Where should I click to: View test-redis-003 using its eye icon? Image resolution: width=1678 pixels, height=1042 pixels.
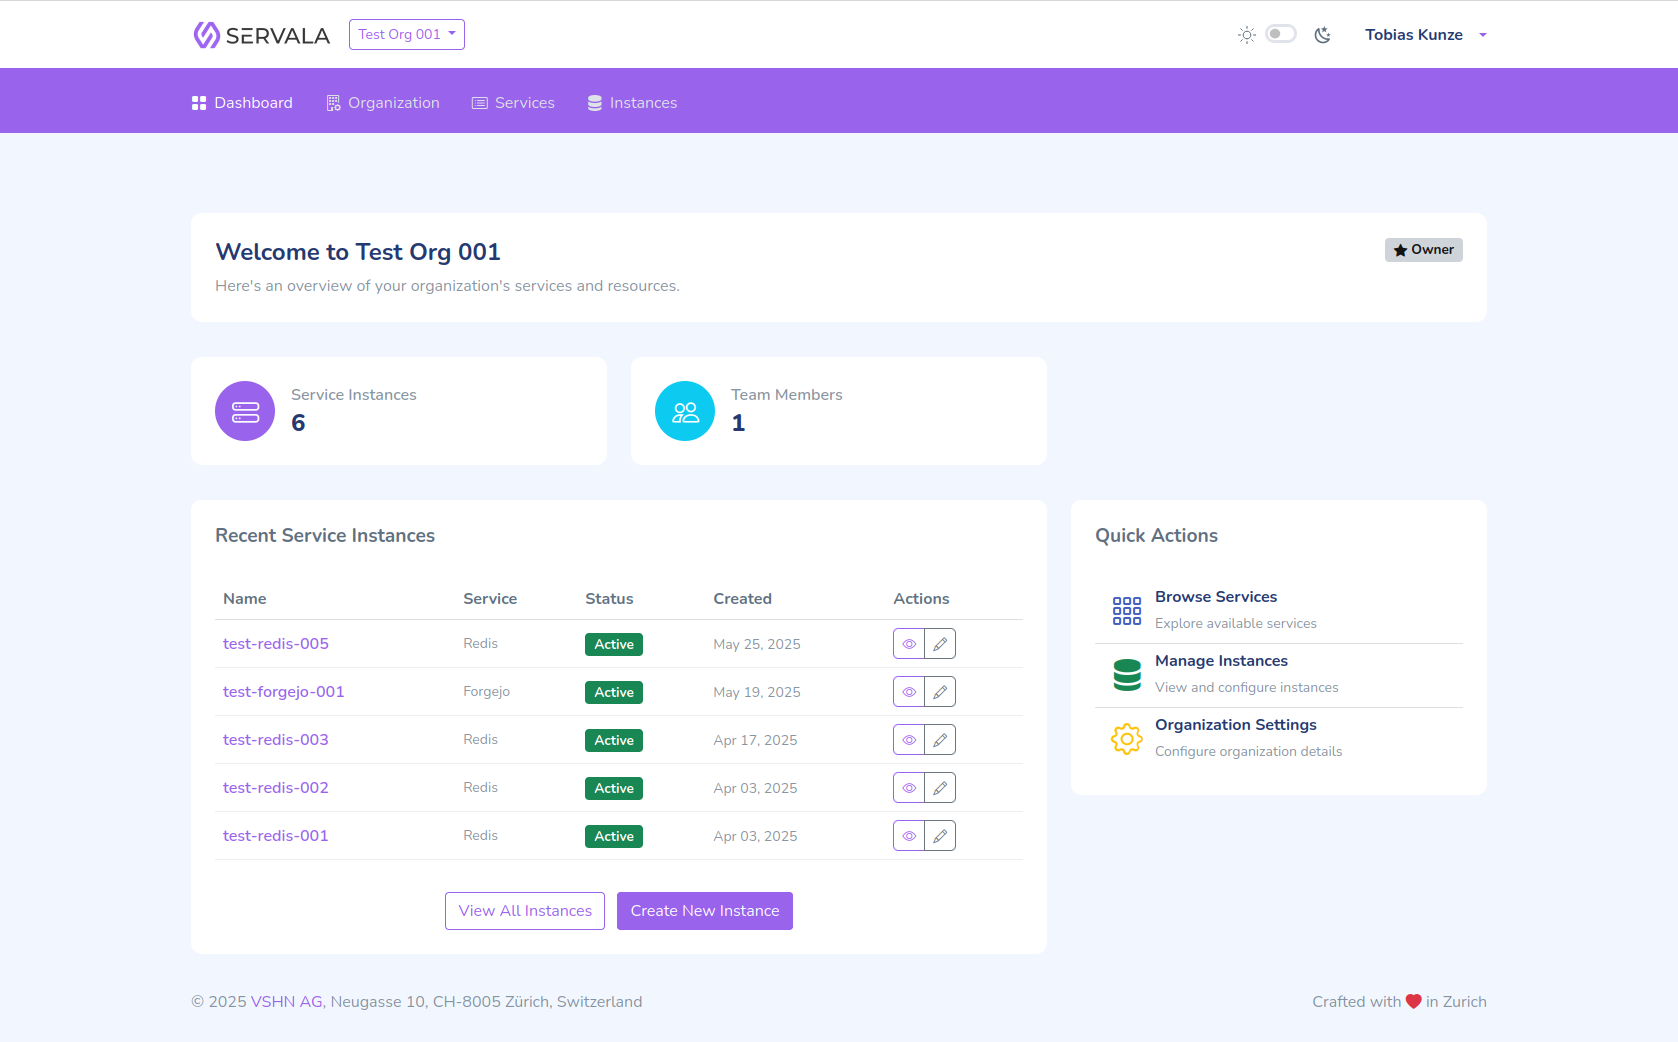909,740
